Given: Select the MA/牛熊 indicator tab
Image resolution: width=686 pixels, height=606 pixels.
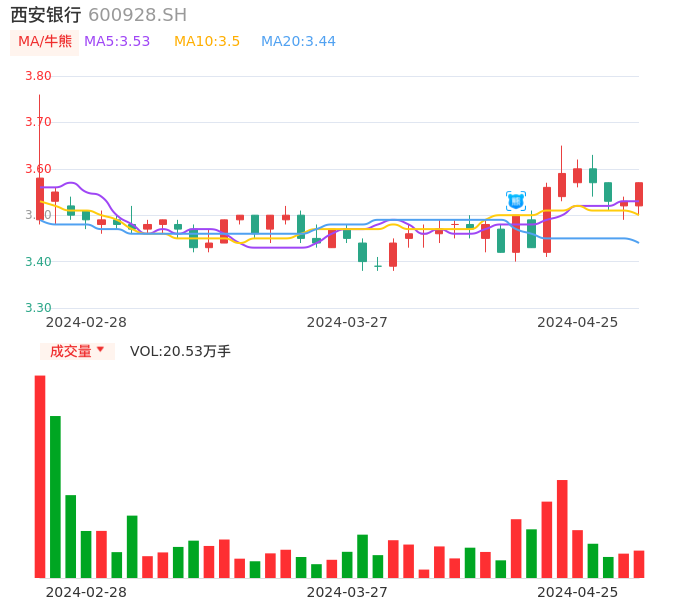Looking at the screenshot, I should 45,42.
